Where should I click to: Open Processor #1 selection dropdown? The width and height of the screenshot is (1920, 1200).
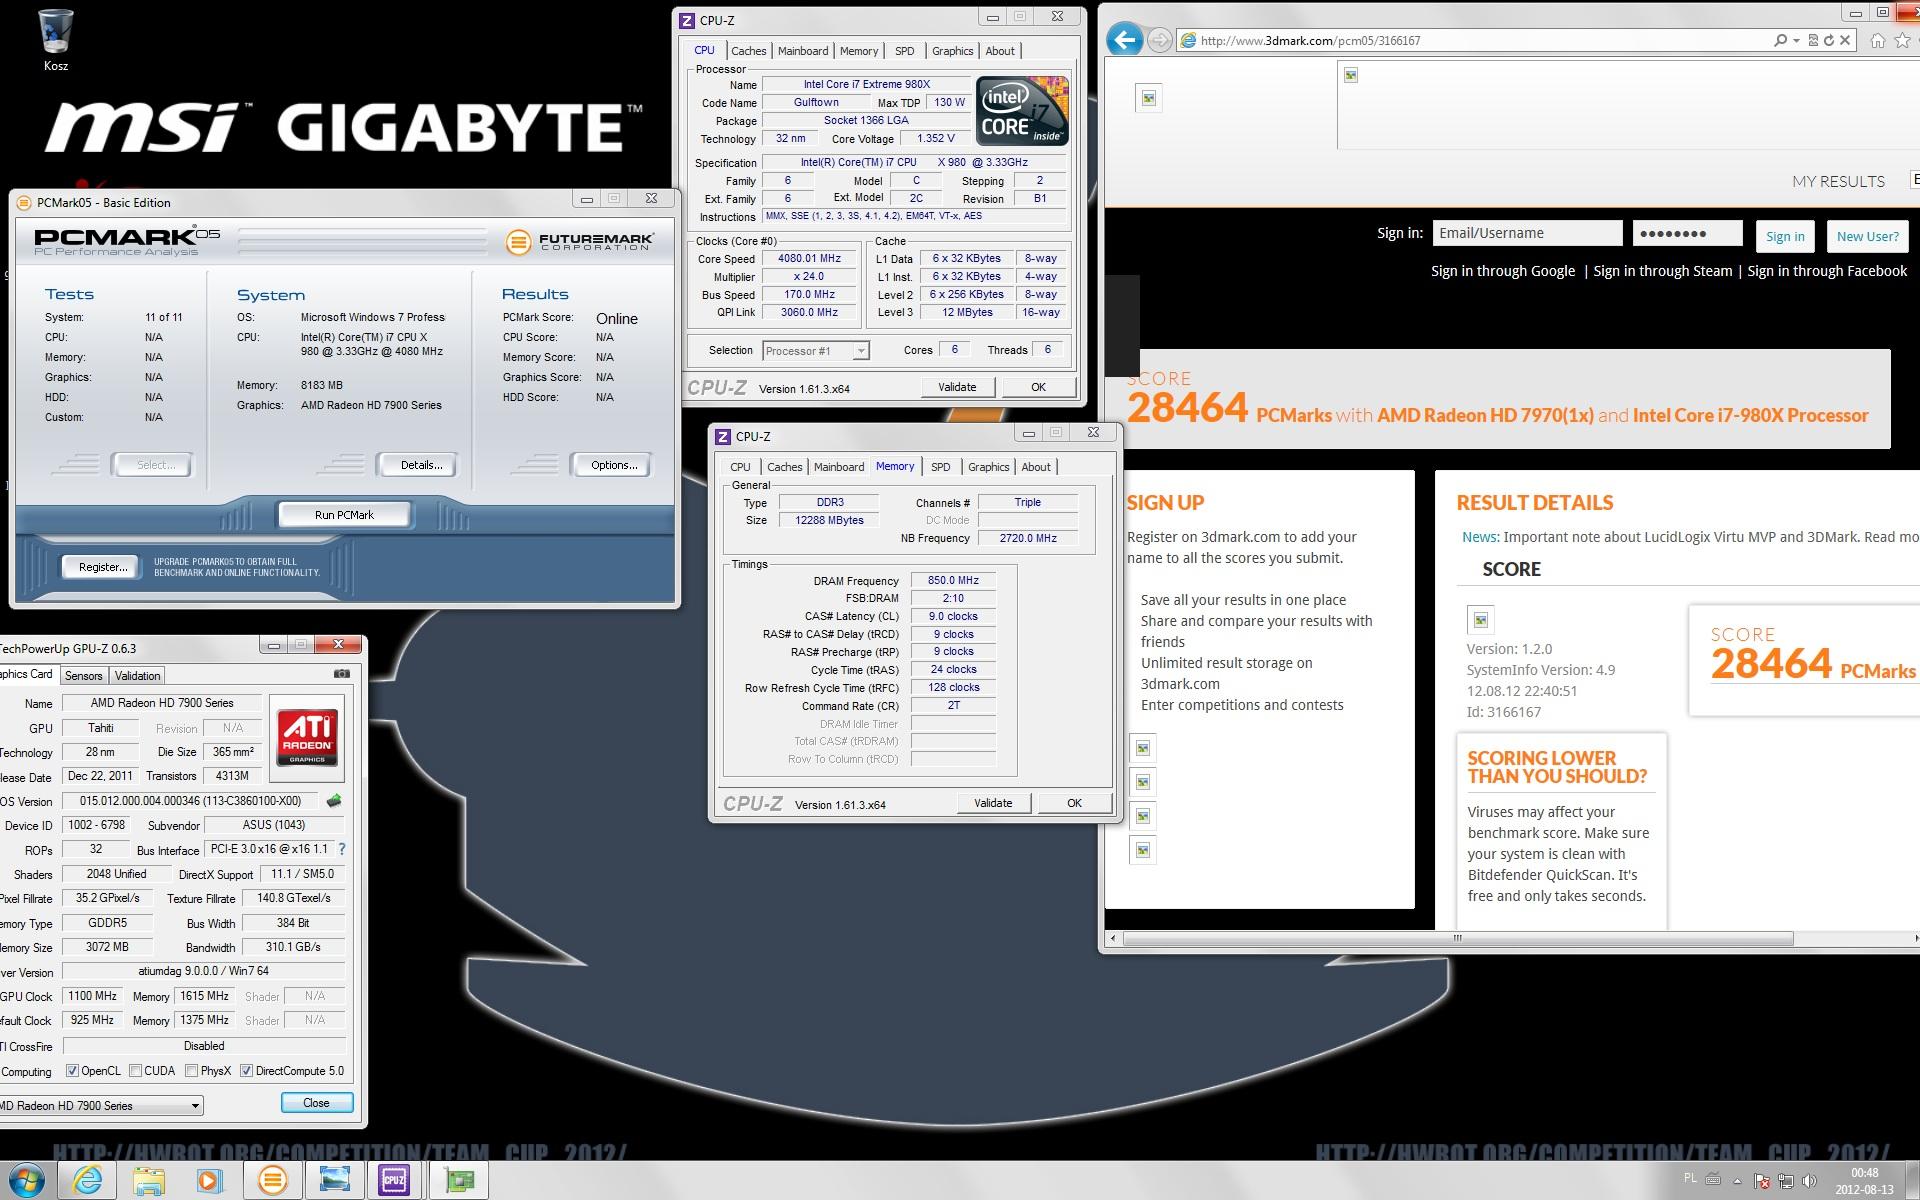click(816, 351)
